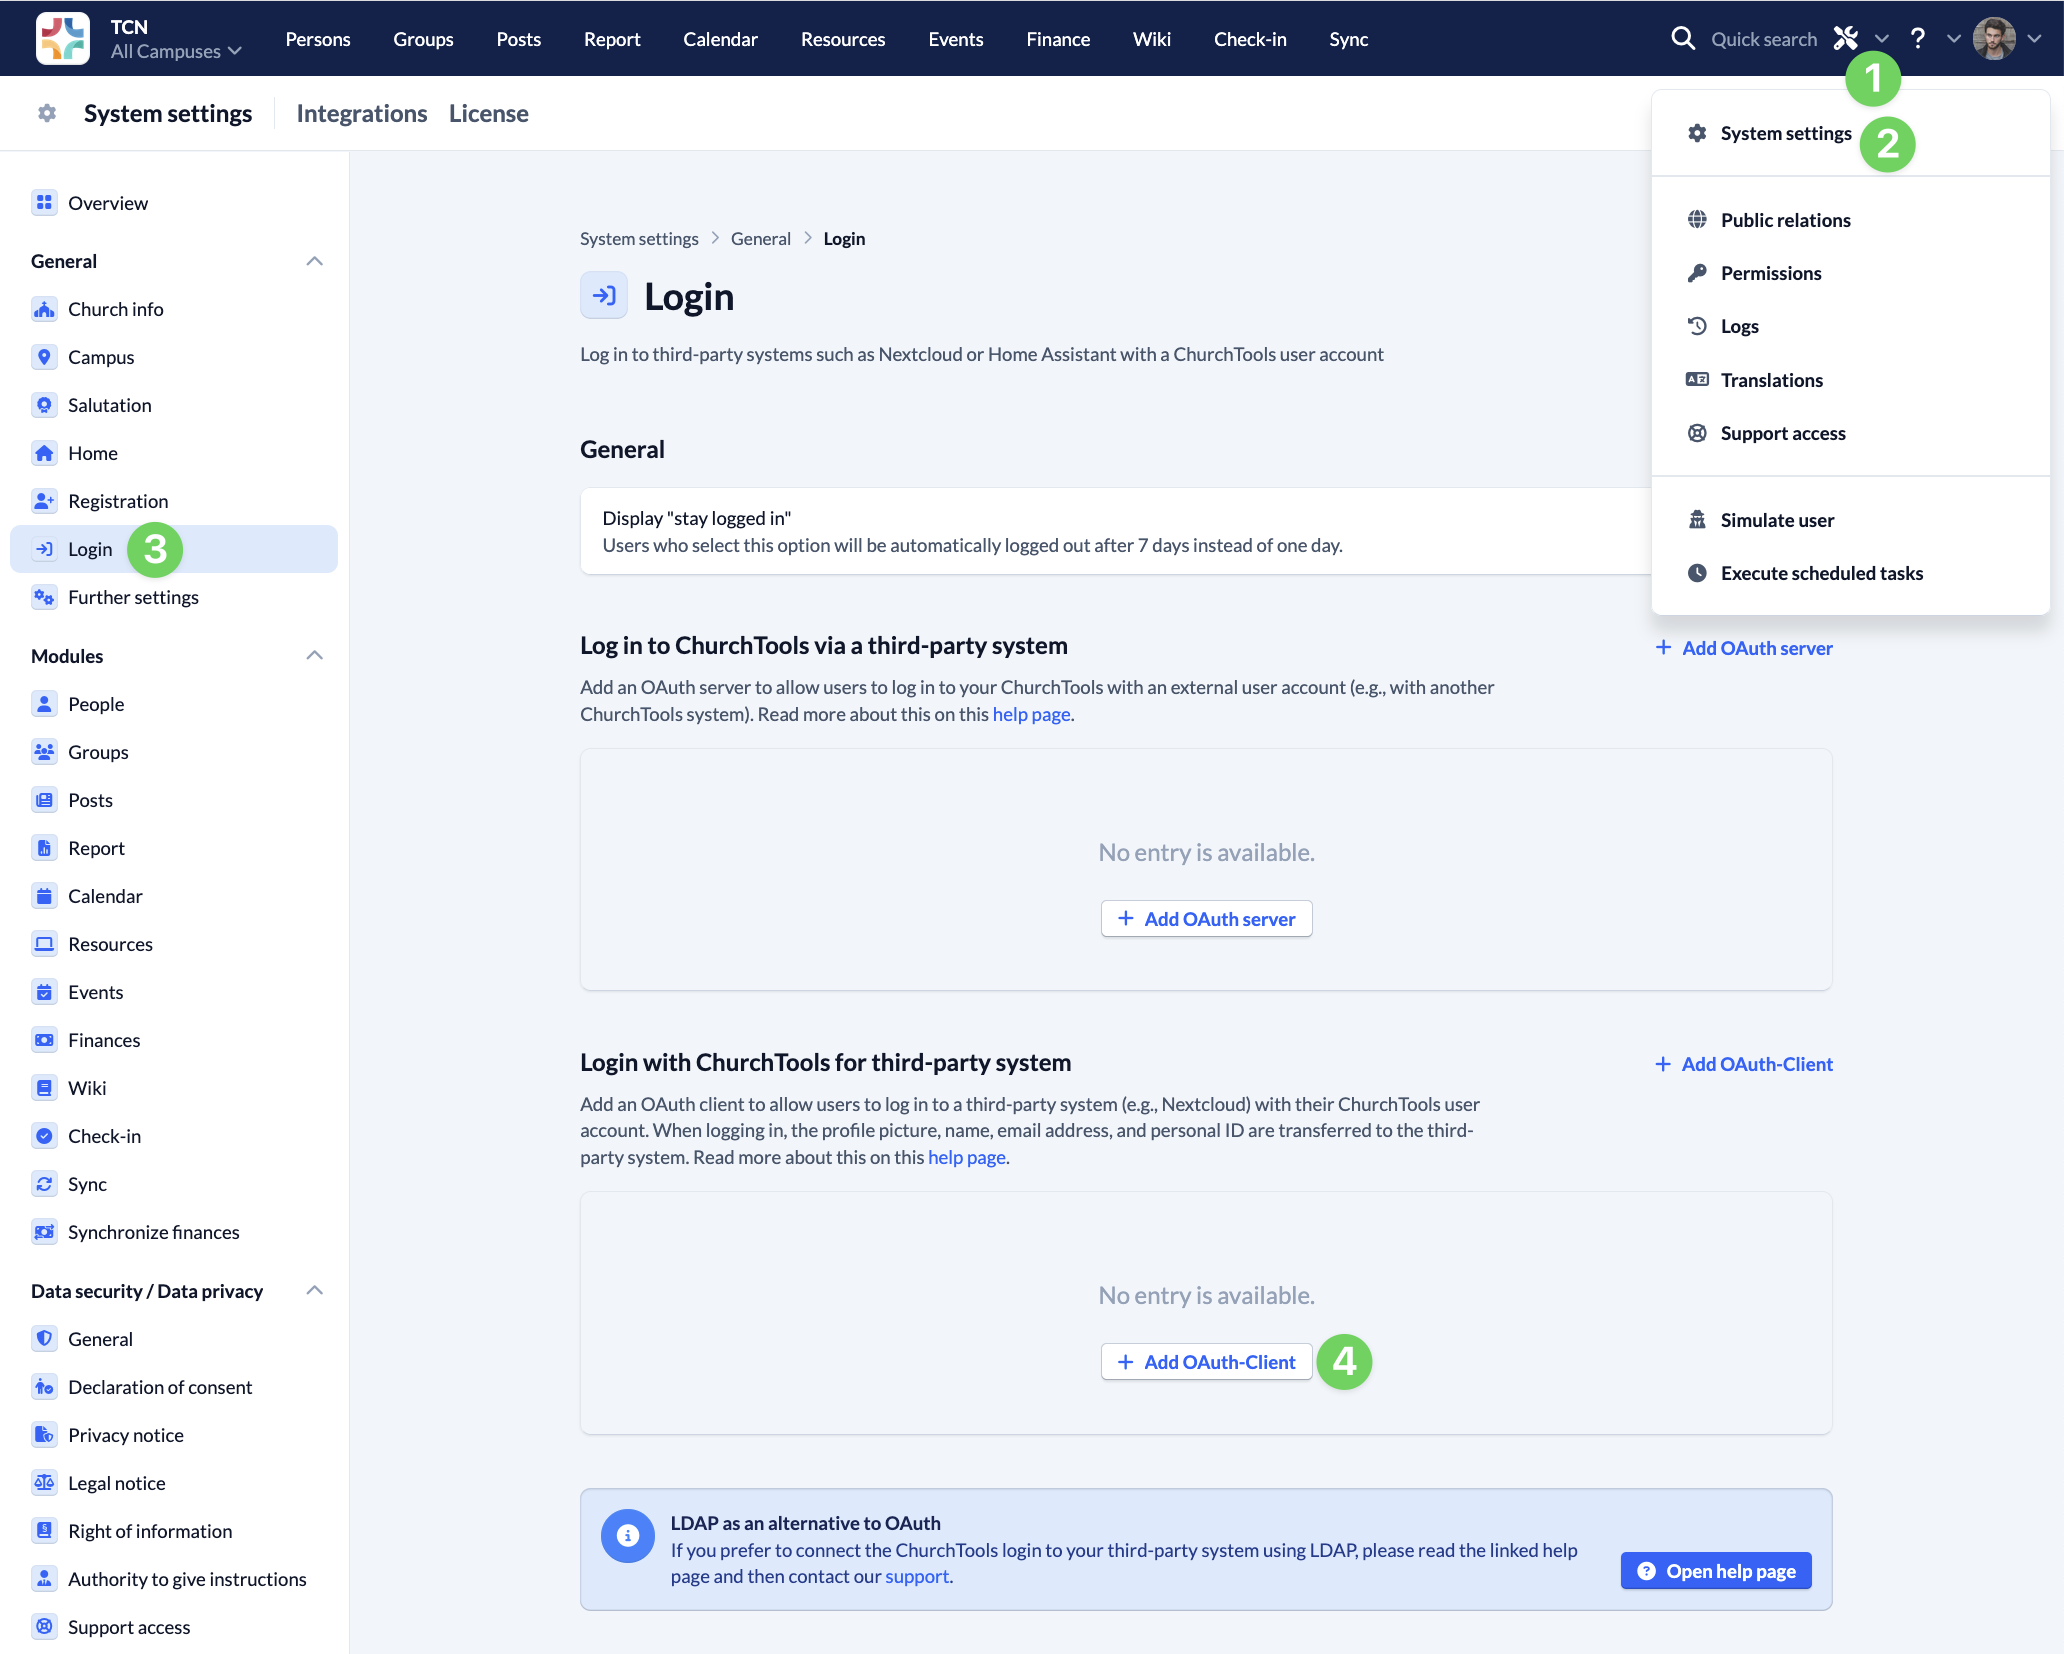
Task: Open the All Campuses dropdown
Action: tap(176, 51)
